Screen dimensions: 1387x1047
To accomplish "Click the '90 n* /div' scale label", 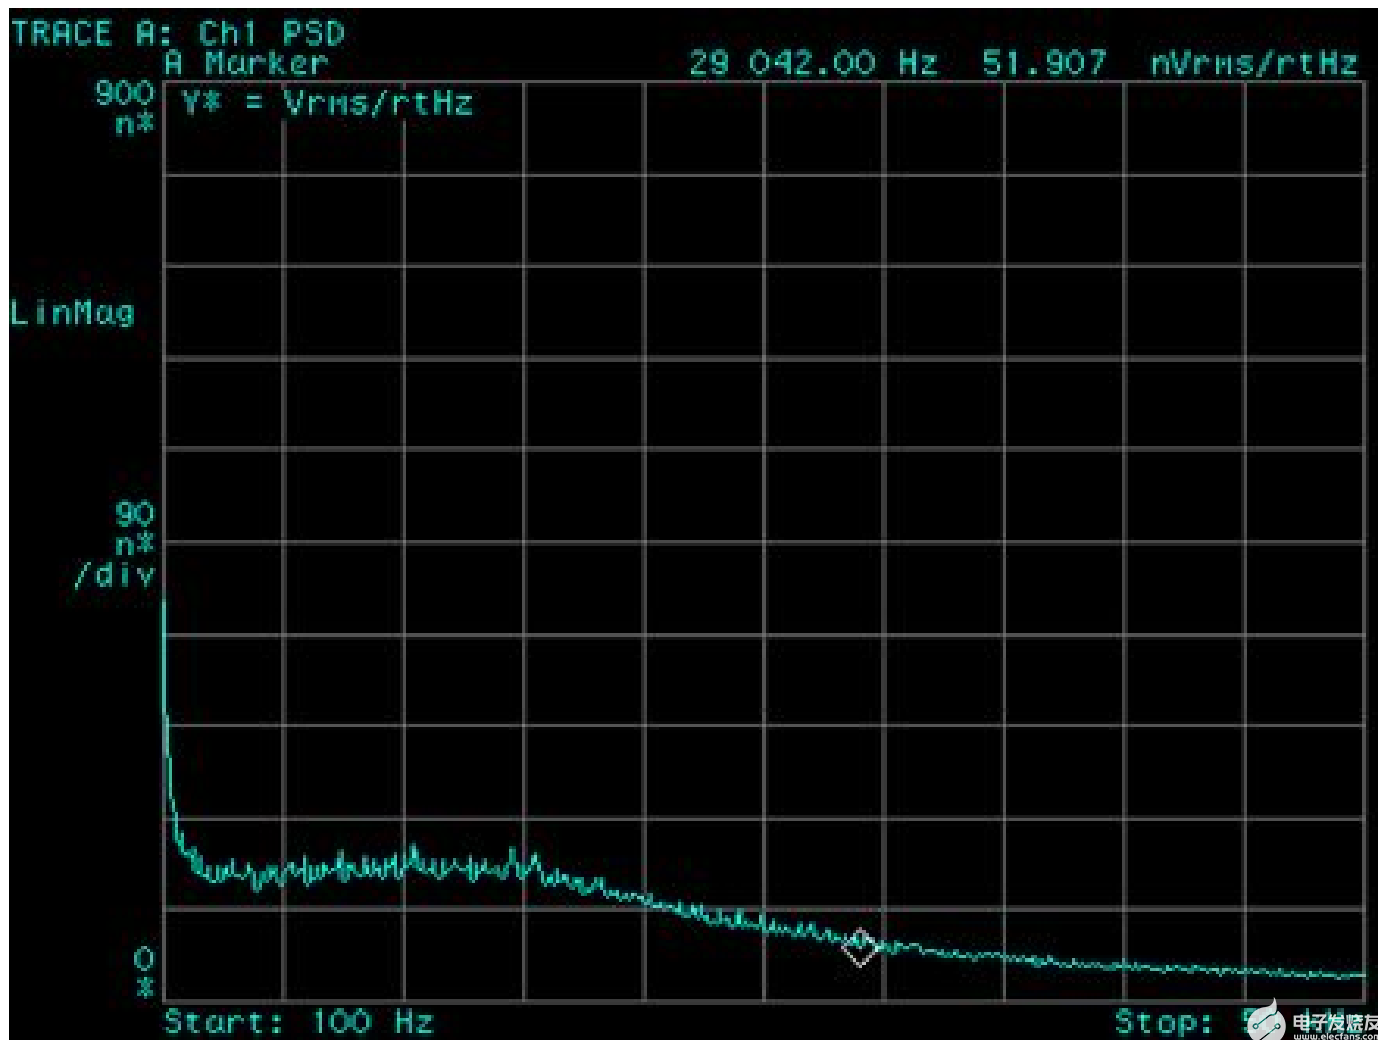I will (x=116, y=545).
